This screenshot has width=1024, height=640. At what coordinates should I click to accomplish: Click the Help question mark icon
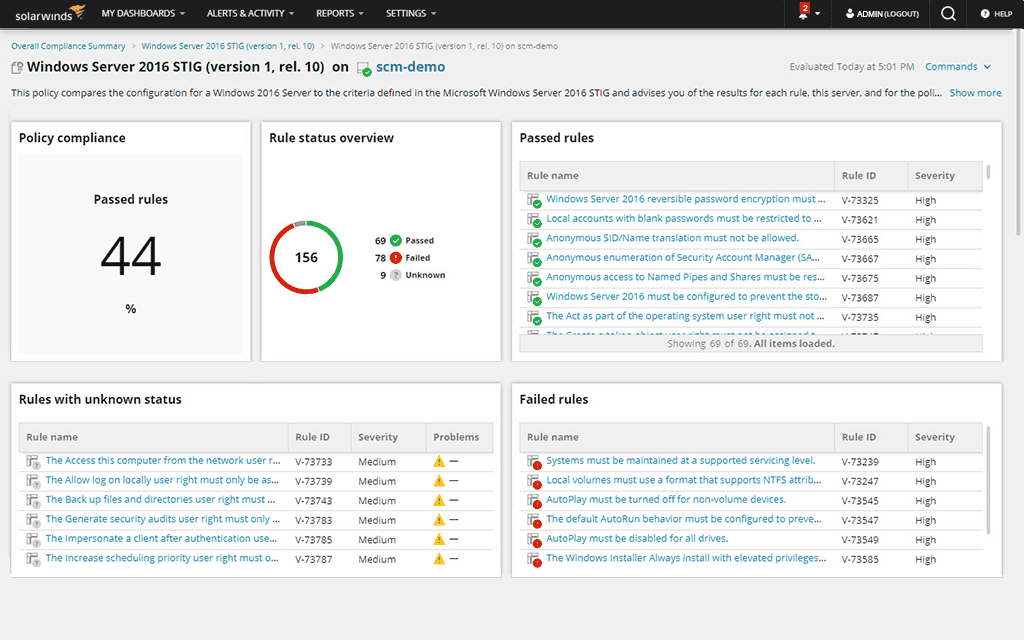[985, 14]
